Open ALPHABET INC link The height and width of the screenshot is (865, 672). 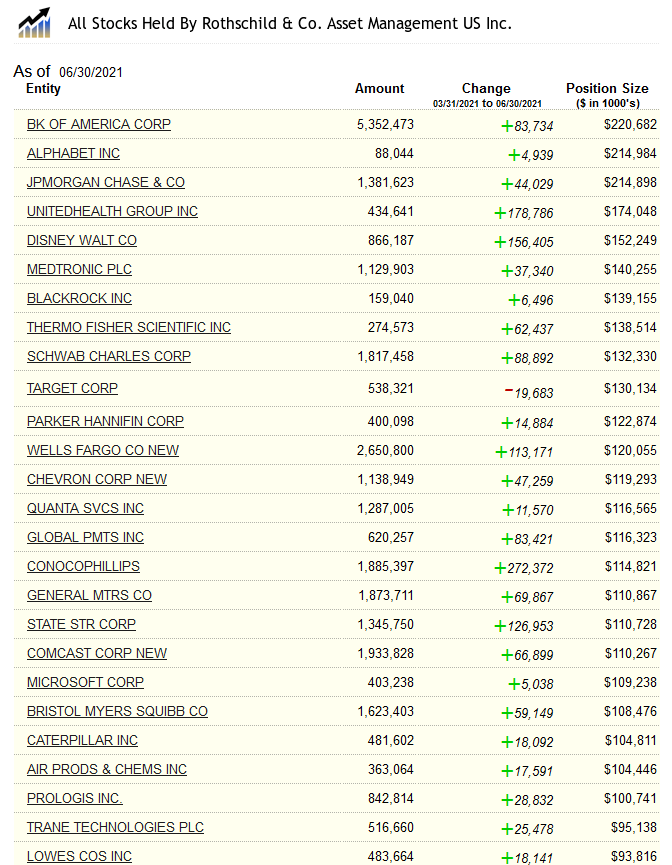73,153
